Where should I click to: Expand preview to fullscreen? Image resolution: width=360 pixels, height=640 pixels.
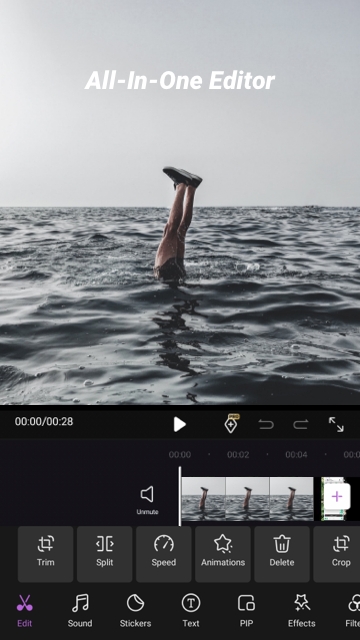pyautogui.click(x=336, y=424)
